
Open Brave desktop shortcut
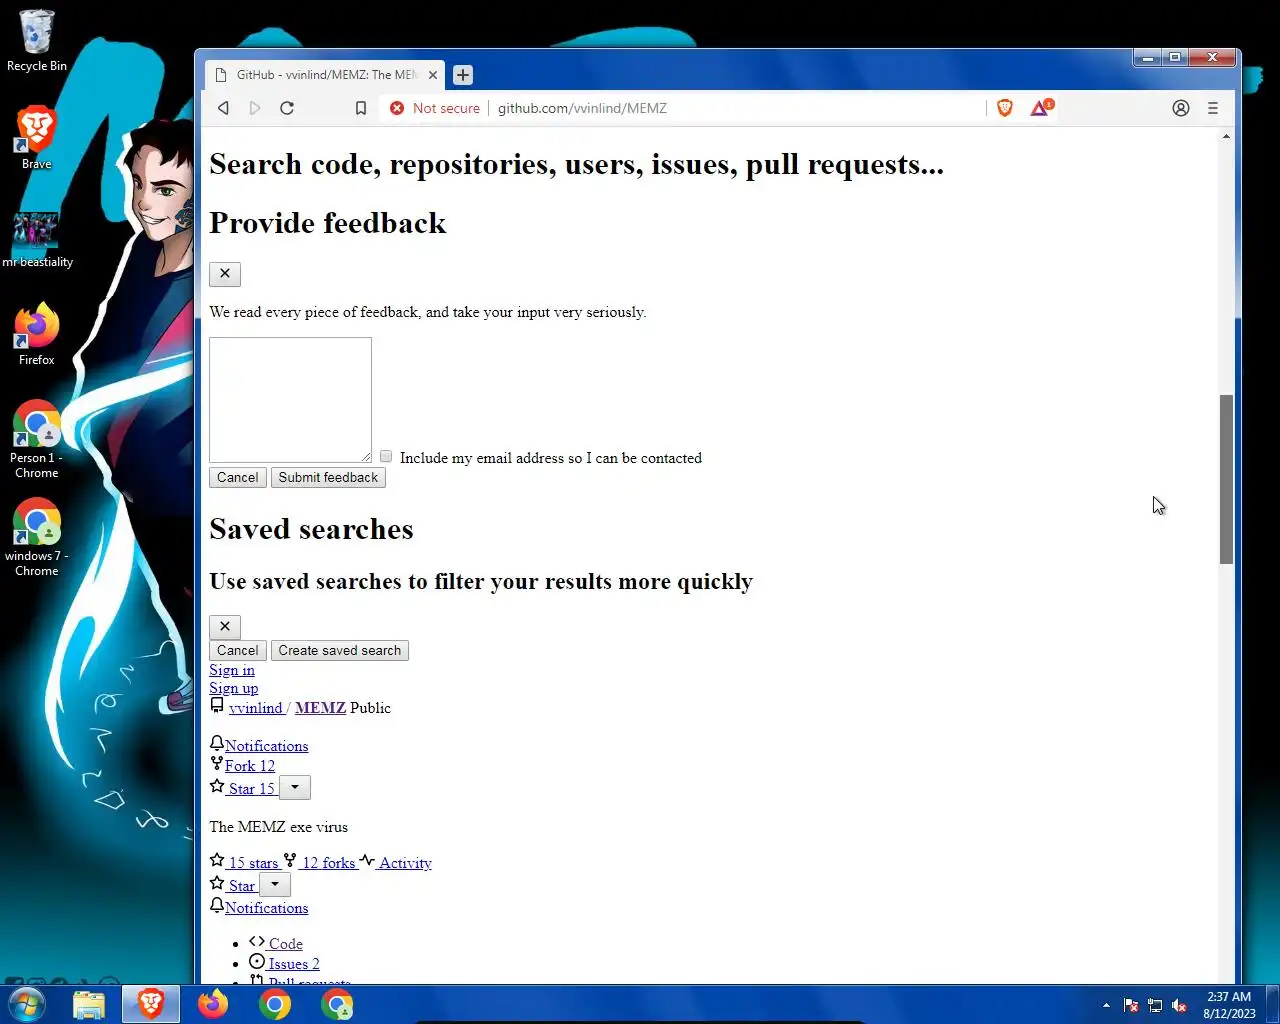pos(36,138)
